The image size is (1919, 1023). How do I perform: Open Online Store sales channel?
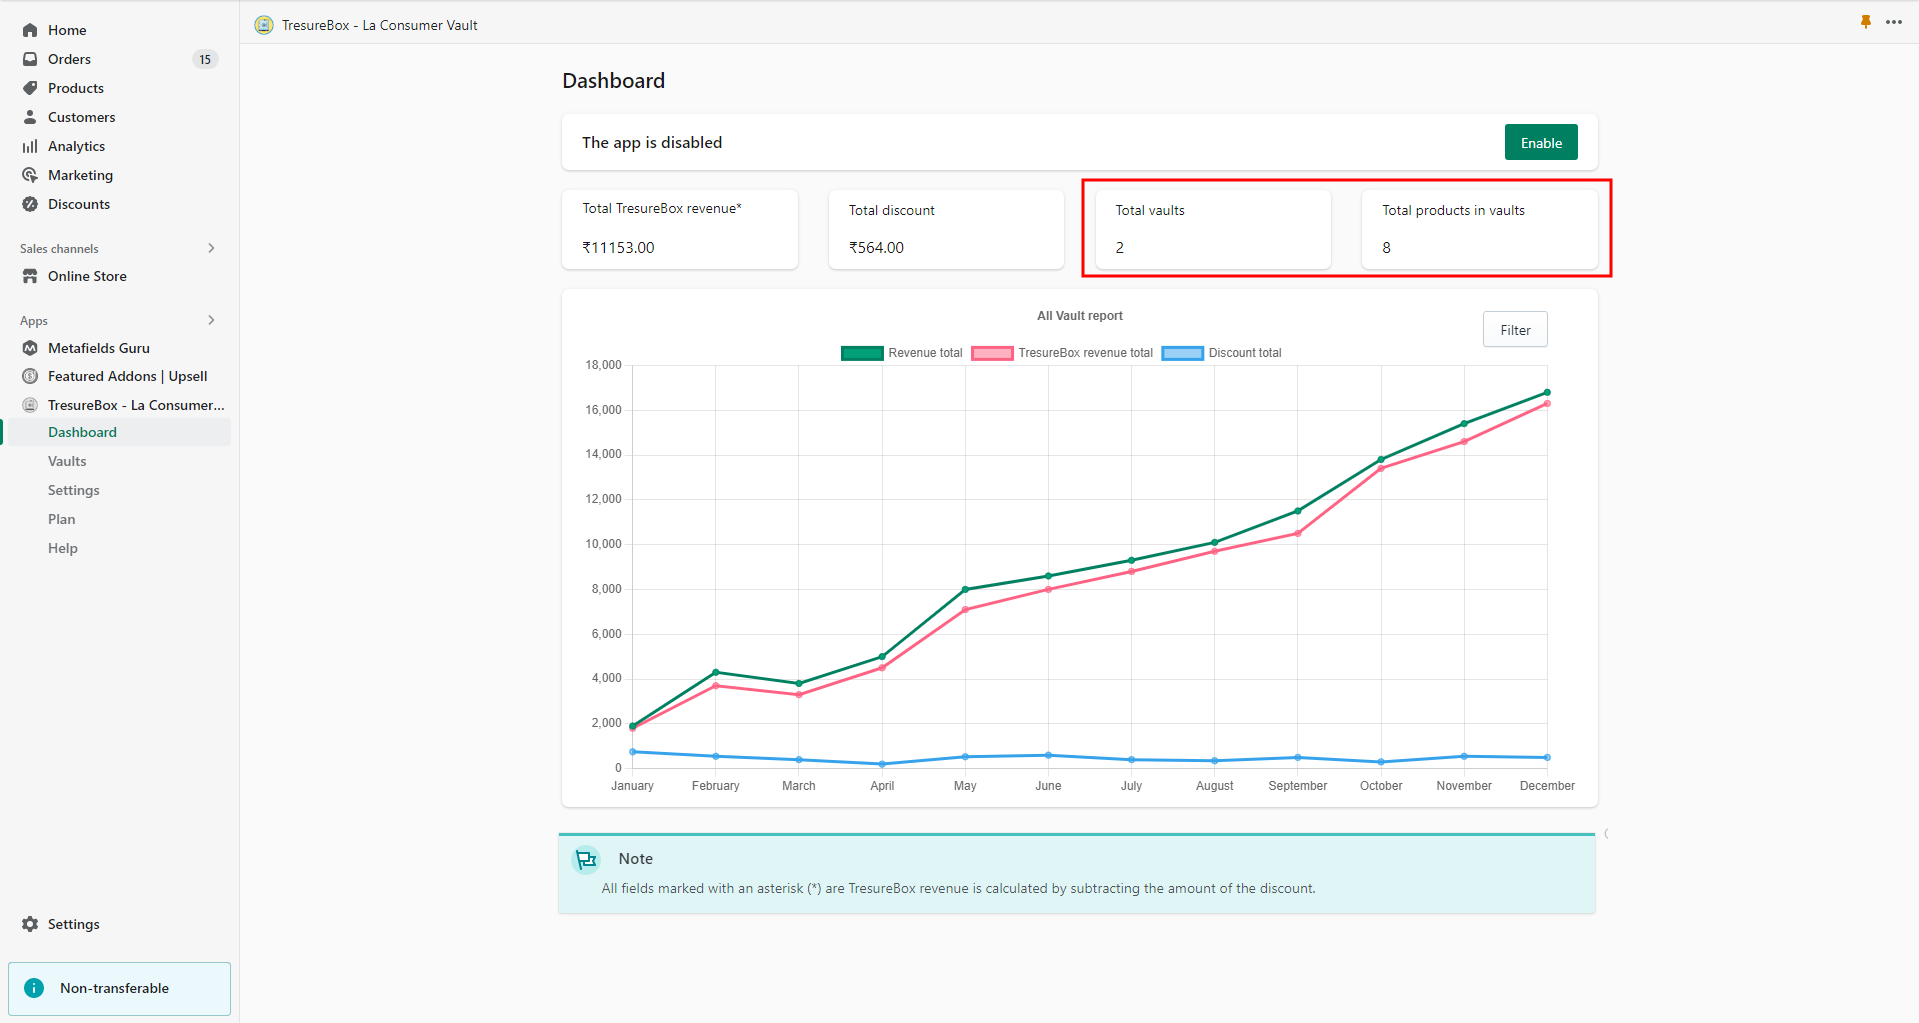coord(87,276)
